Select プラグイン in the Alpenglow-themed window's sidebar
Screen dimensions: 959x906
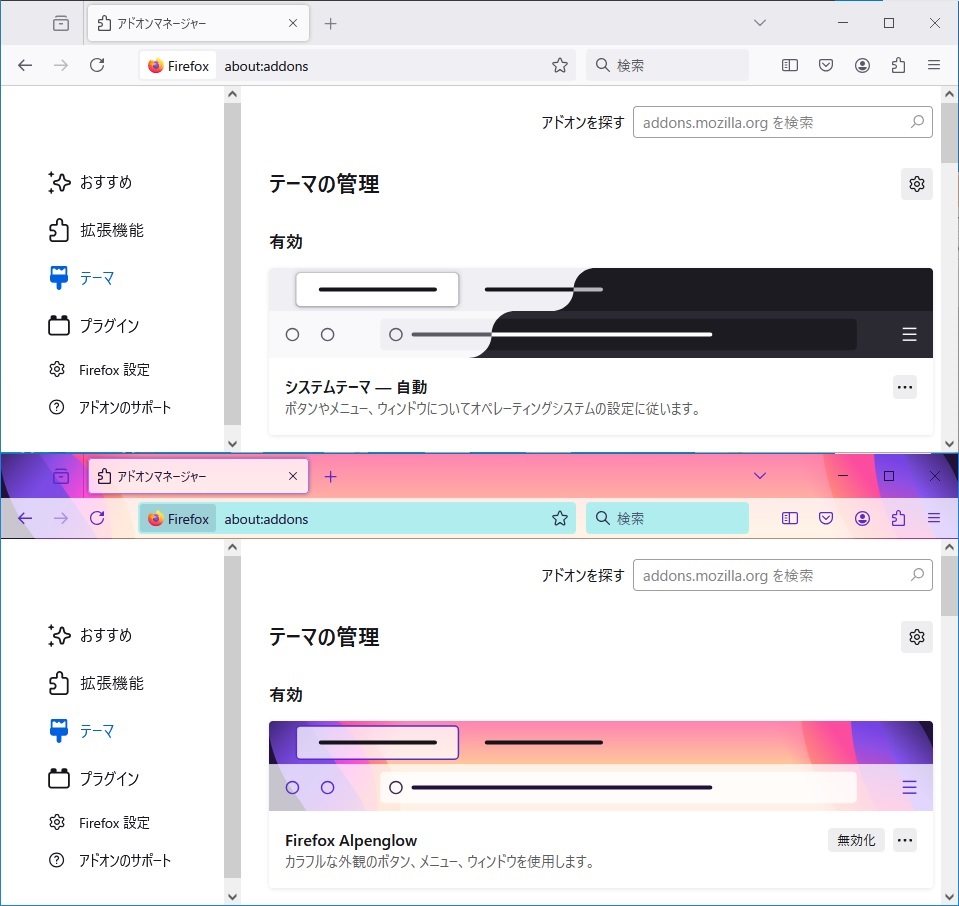tap(109, 778)
